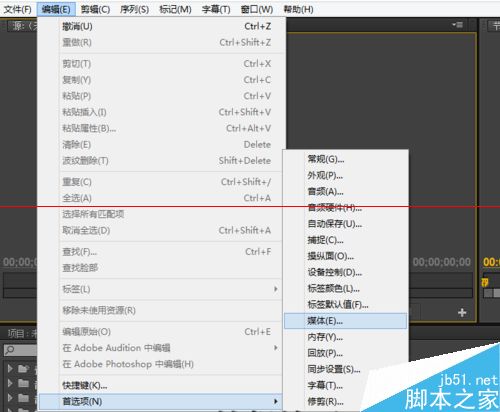Select 清除(E) menu entry

(x=162, y=145)
